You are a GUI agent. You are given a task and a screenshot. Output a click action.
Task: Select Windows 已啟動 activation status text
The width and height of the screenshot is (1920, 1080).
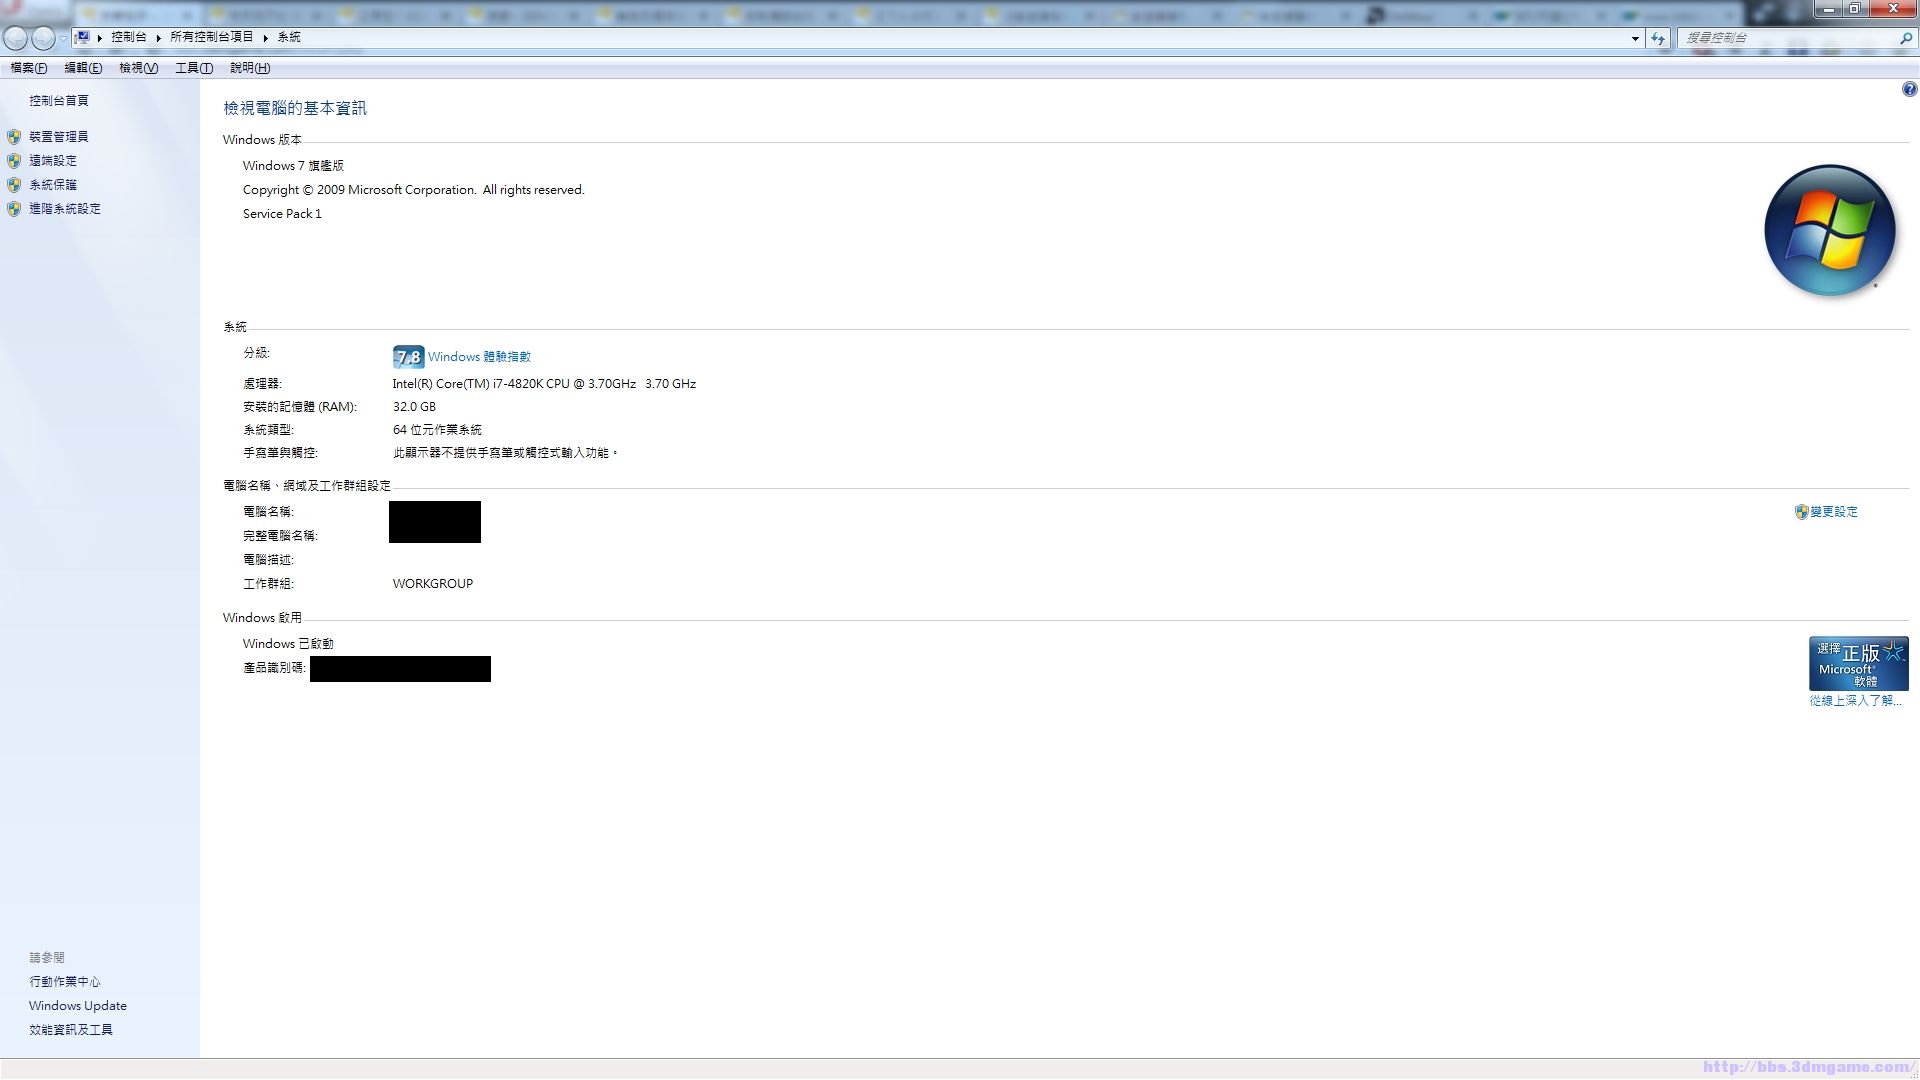(288, 644)
